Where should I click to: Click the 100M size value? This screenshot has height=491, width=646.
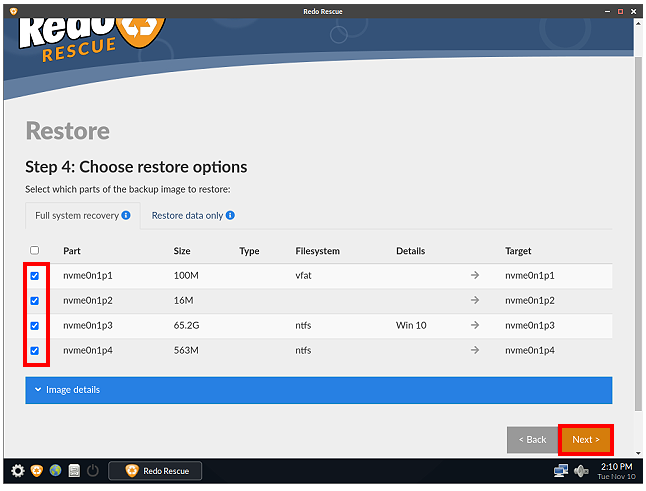[x=186, y=275]
